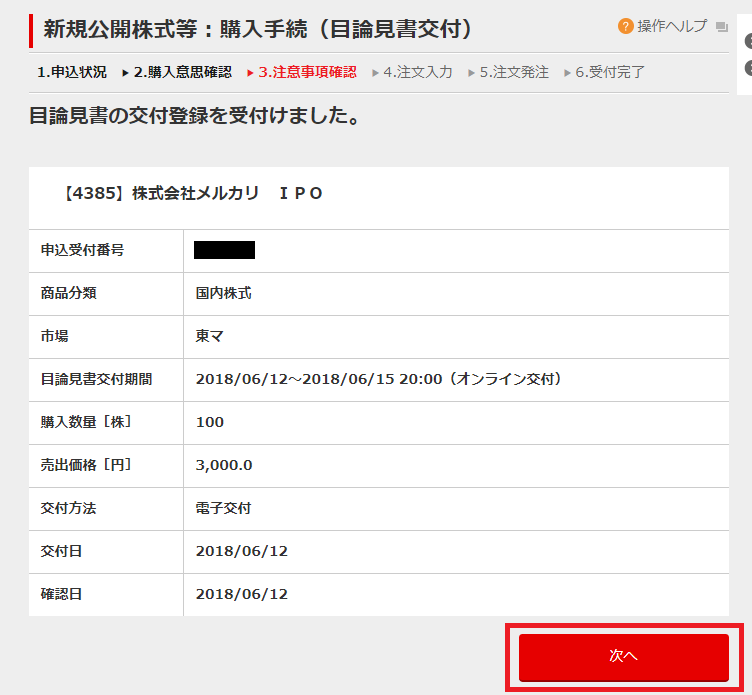Click the period value 2018/06/12～2018/06/15 20:00

319,379
